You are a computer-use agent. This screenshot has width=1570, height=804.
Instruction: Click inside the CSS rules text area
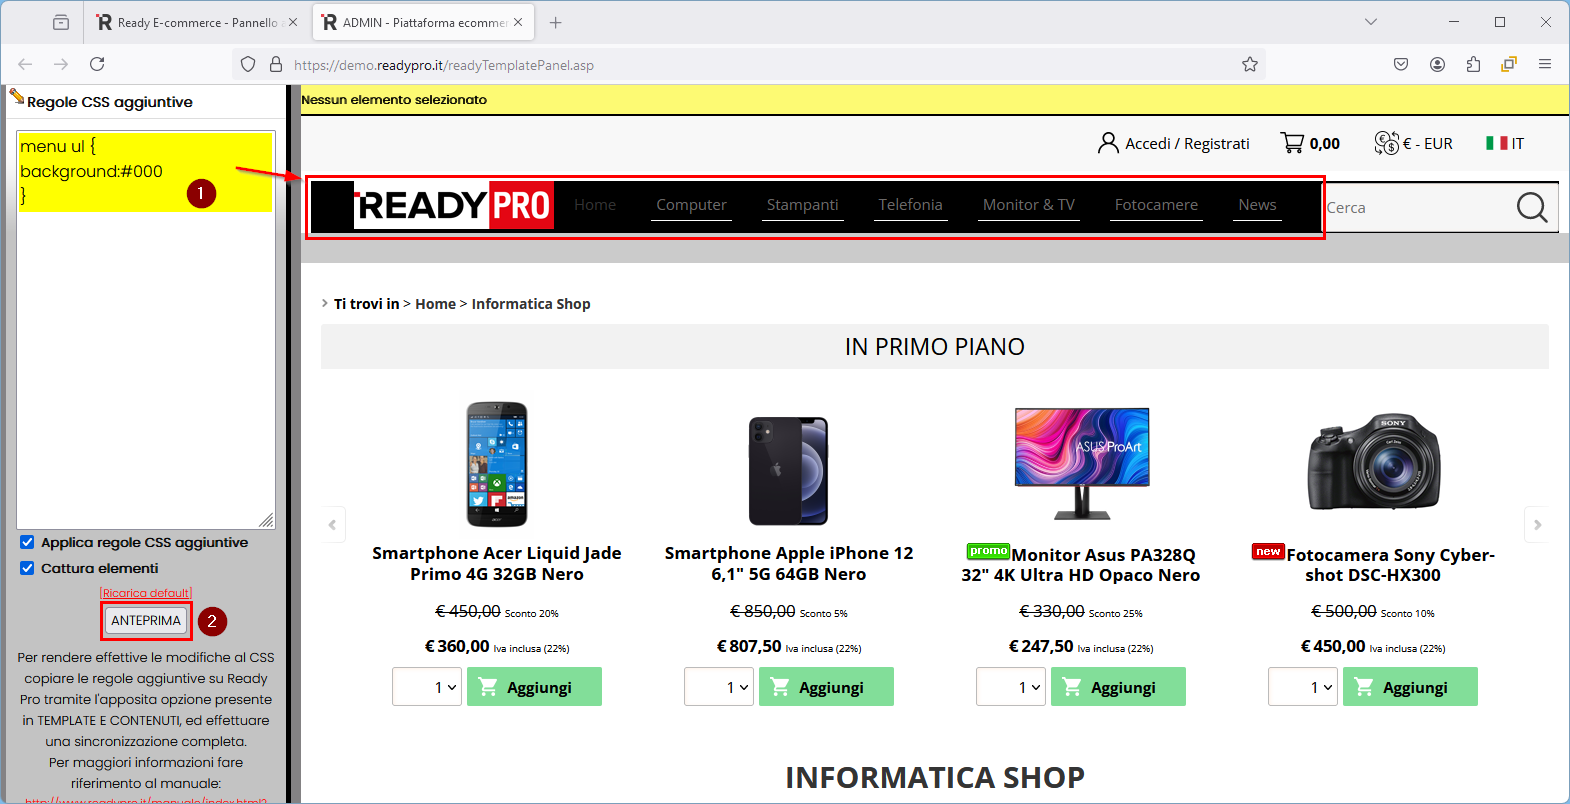146,330
